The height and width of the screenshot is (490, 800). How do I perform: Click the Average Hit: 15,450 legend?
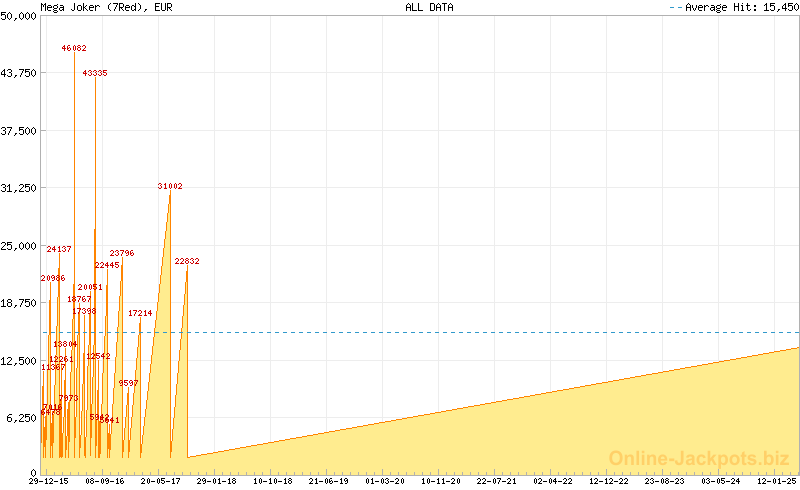click(740, 7)
